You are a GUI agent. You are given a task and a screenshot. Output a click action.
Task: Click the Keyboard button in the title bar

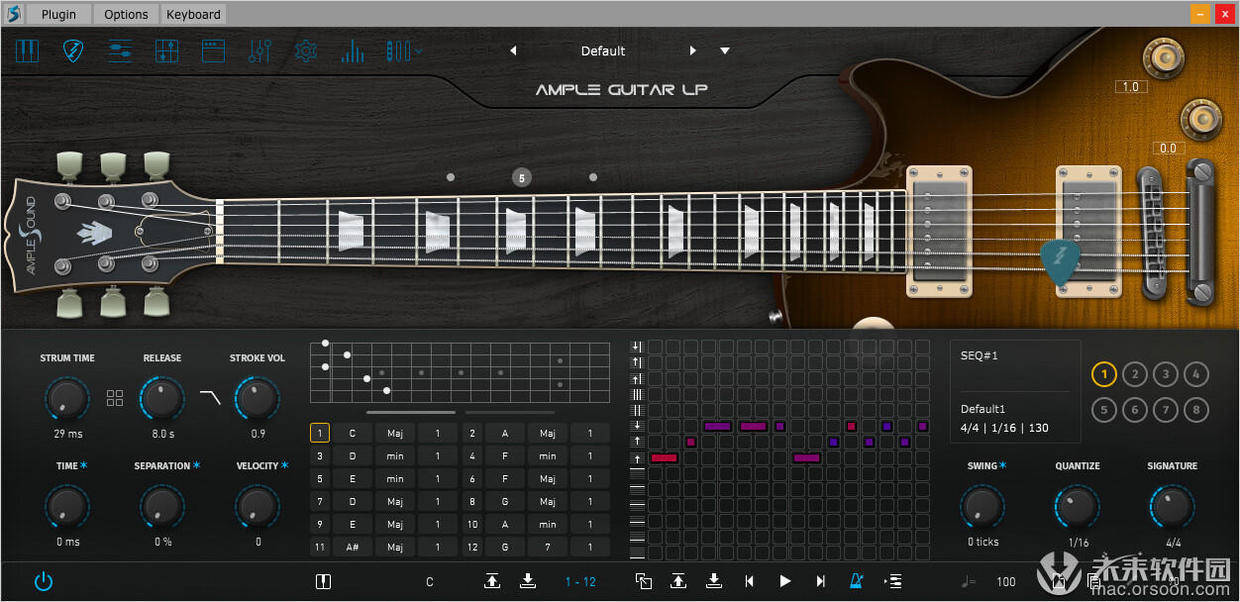pyautogui.click(x=193, y=14)
